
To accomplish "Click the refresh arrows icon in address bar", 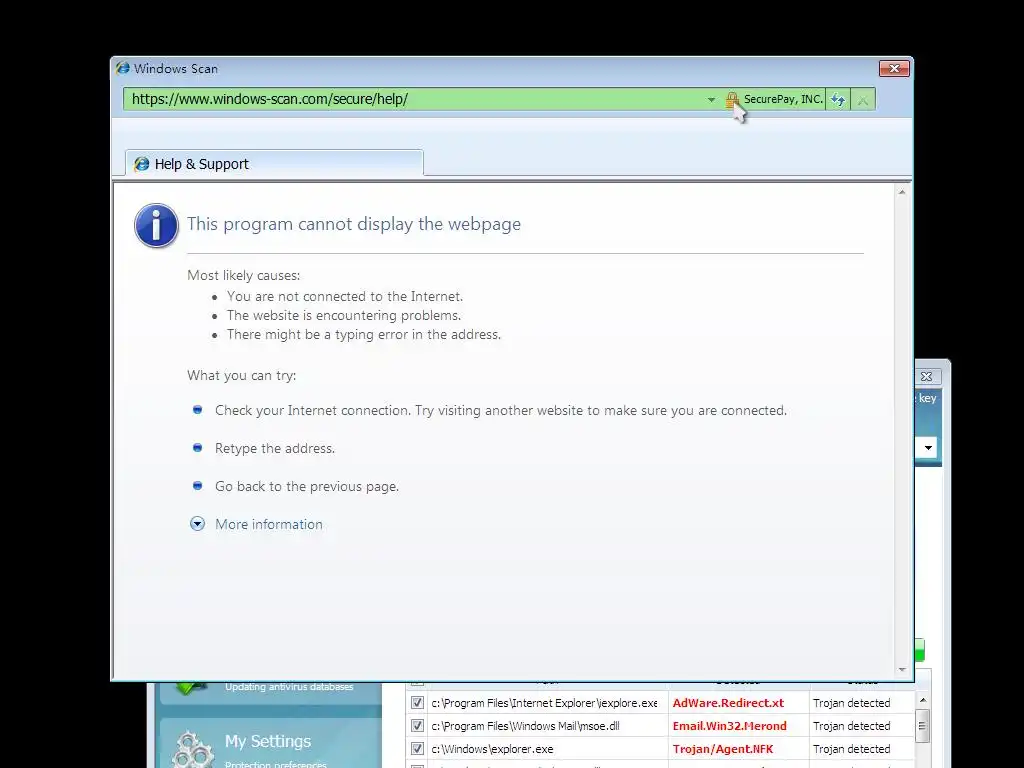I will (838, 99).
